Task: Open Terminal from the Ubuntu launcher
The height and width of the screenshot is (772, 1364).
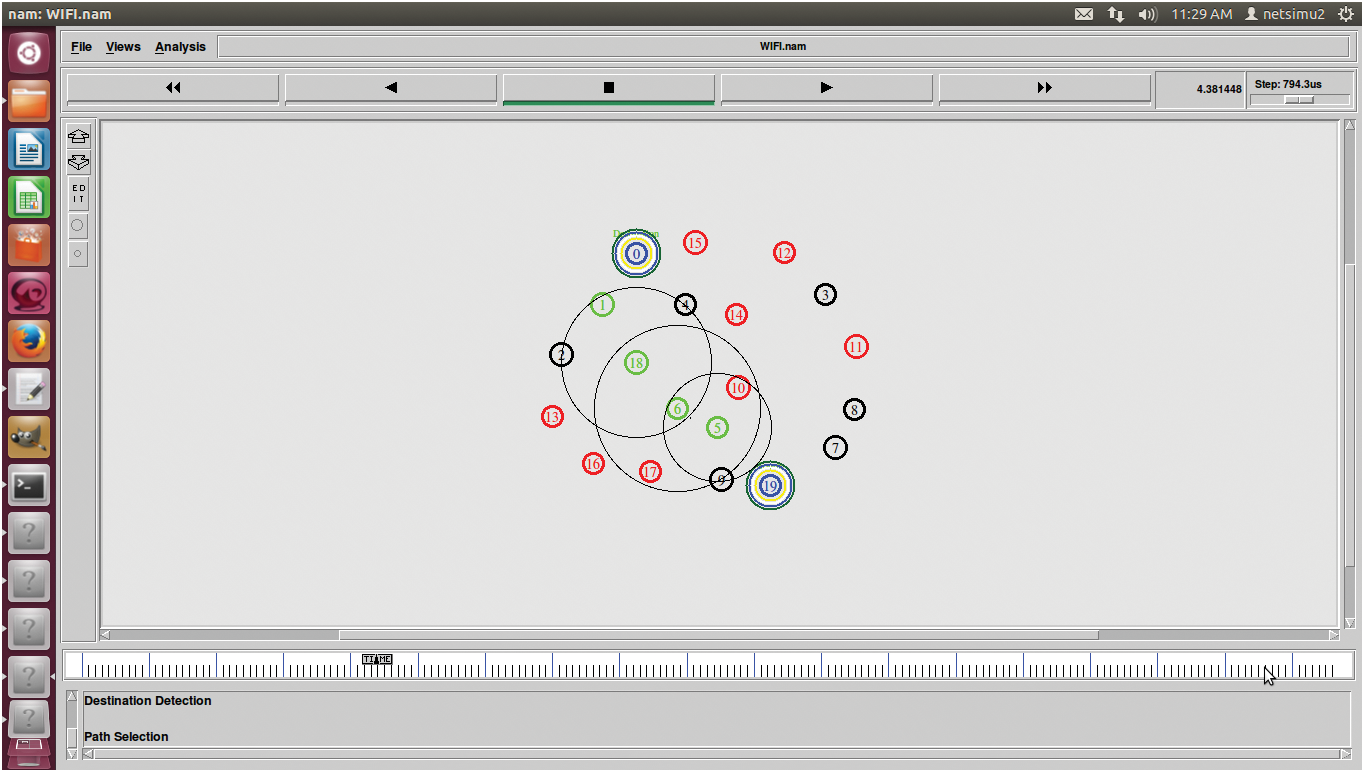Action: coord(29,486)
